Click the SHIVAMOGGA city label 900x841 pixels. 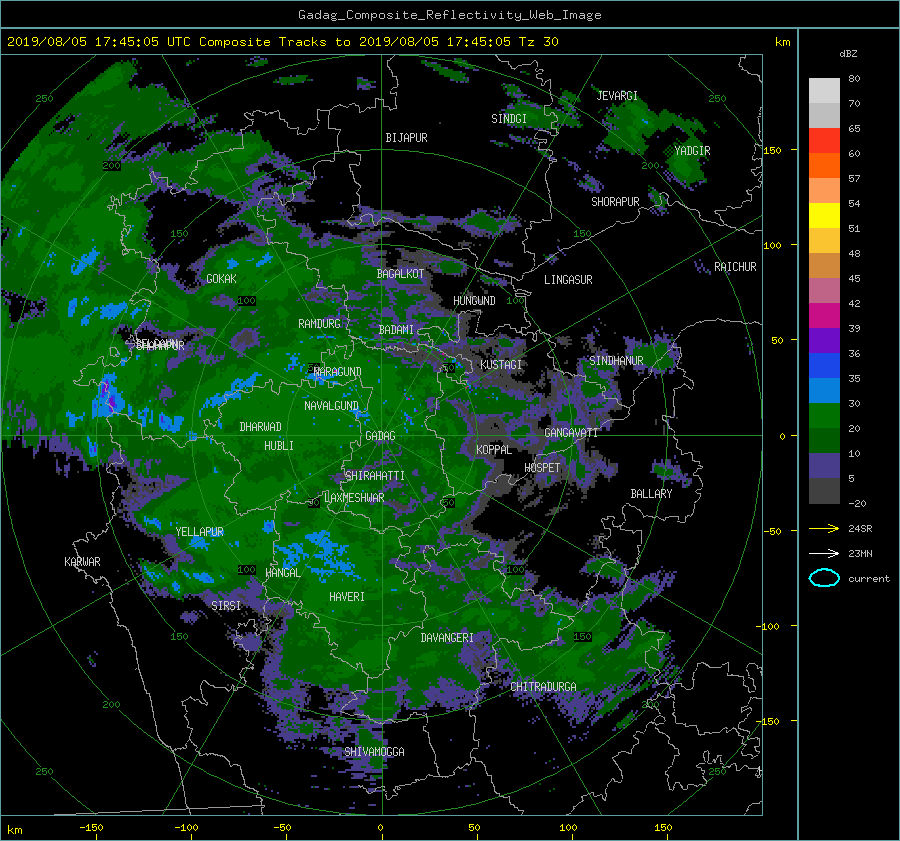pyautogui.click(x=374, y=752)
